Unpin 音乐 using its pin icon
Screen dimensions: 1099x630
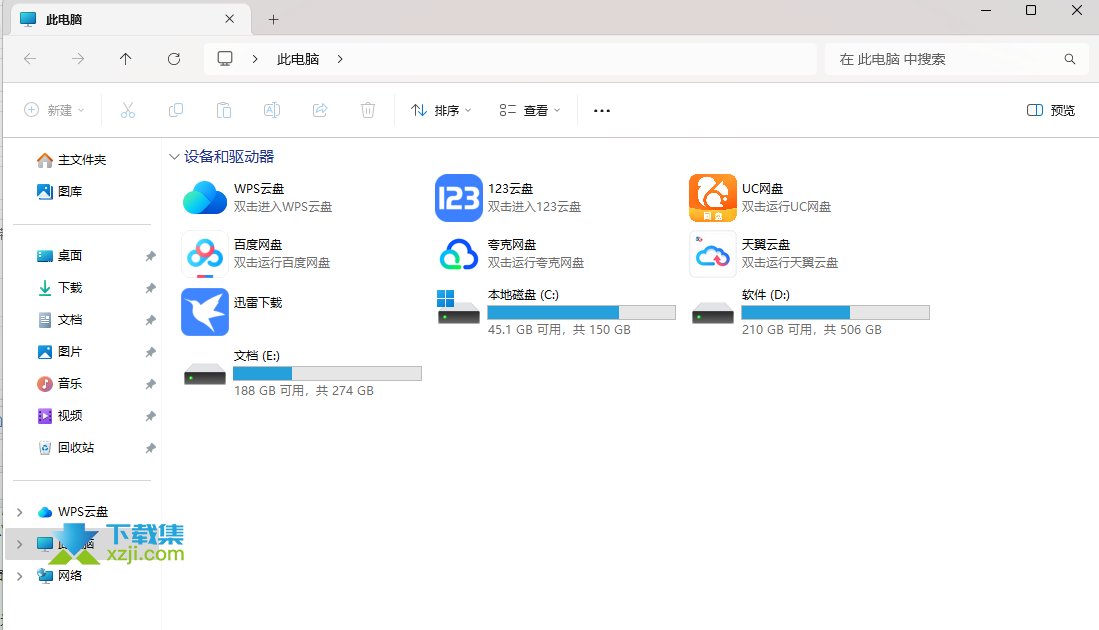[150, 384]
